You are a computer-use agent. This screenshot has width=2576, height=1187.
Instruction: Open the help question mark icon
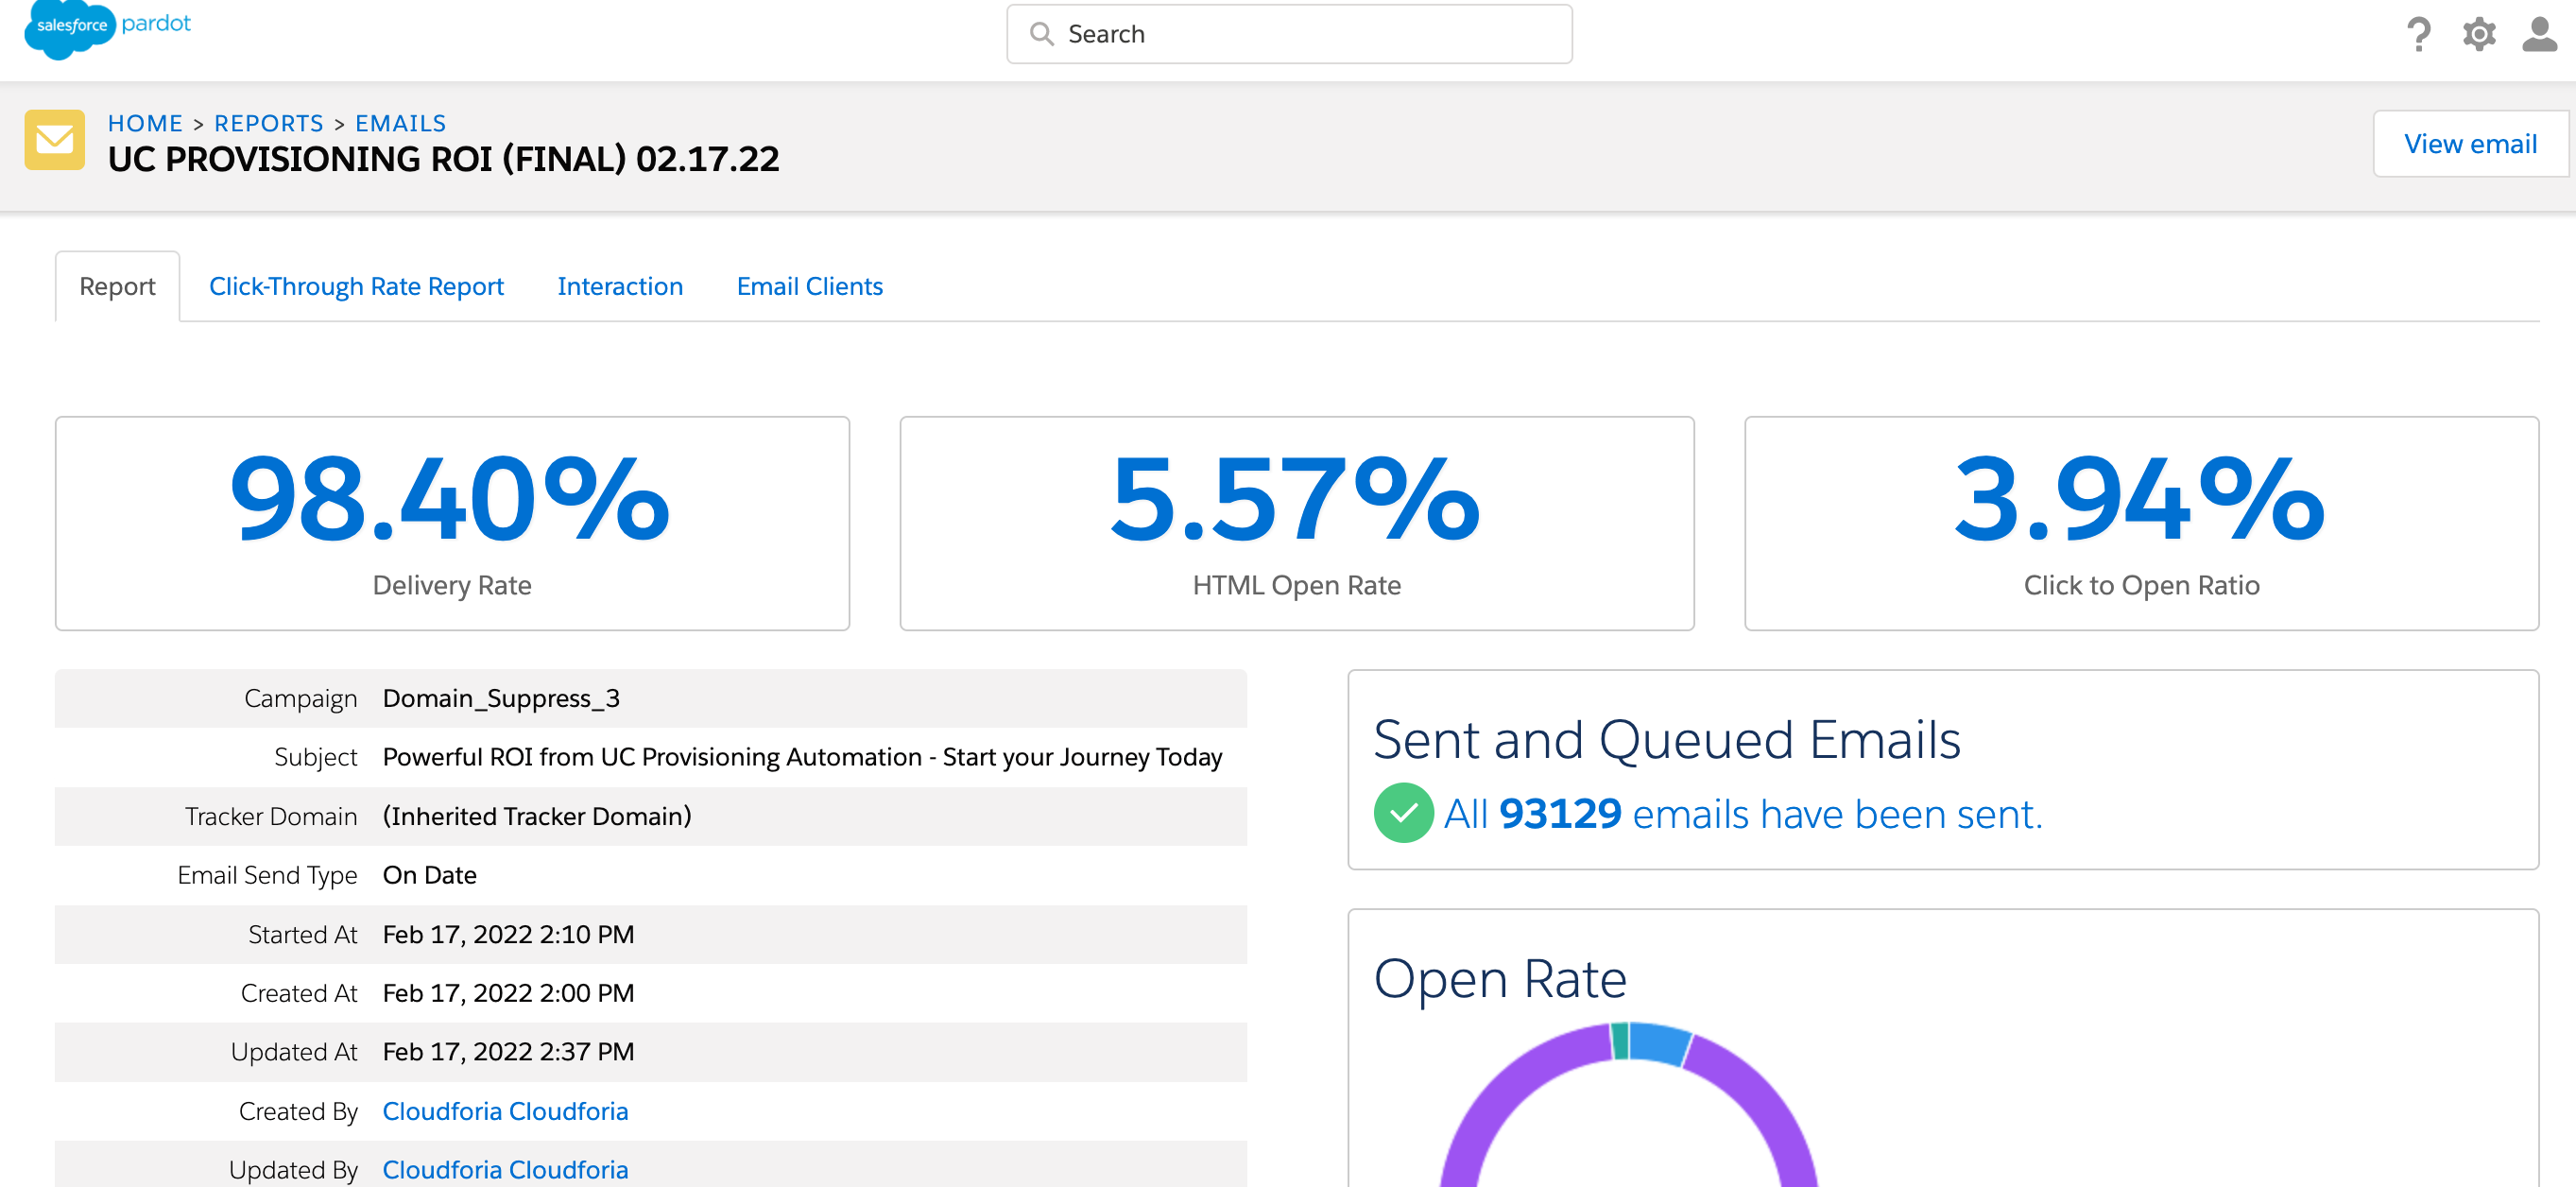click(x=2418, y=34)
